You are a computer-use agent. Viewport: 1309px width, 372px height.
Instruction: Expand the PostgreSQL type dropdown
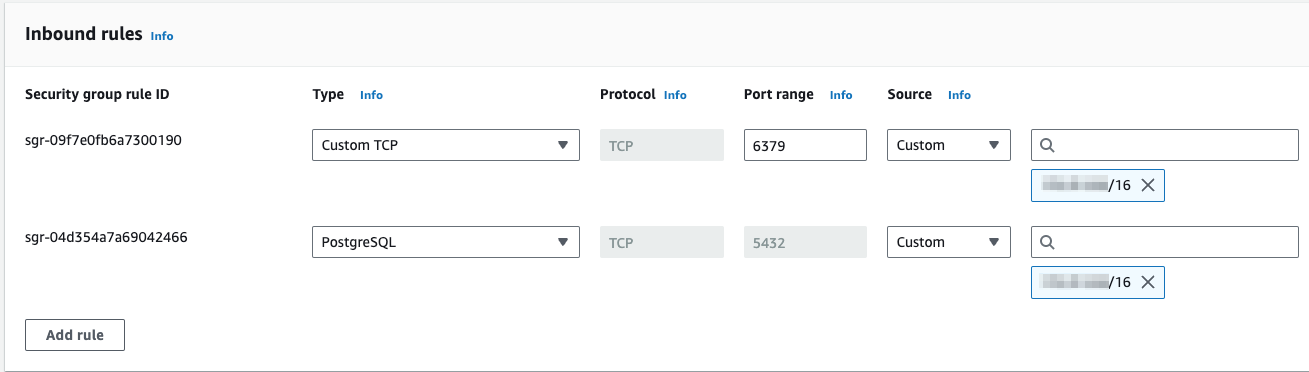446,242
